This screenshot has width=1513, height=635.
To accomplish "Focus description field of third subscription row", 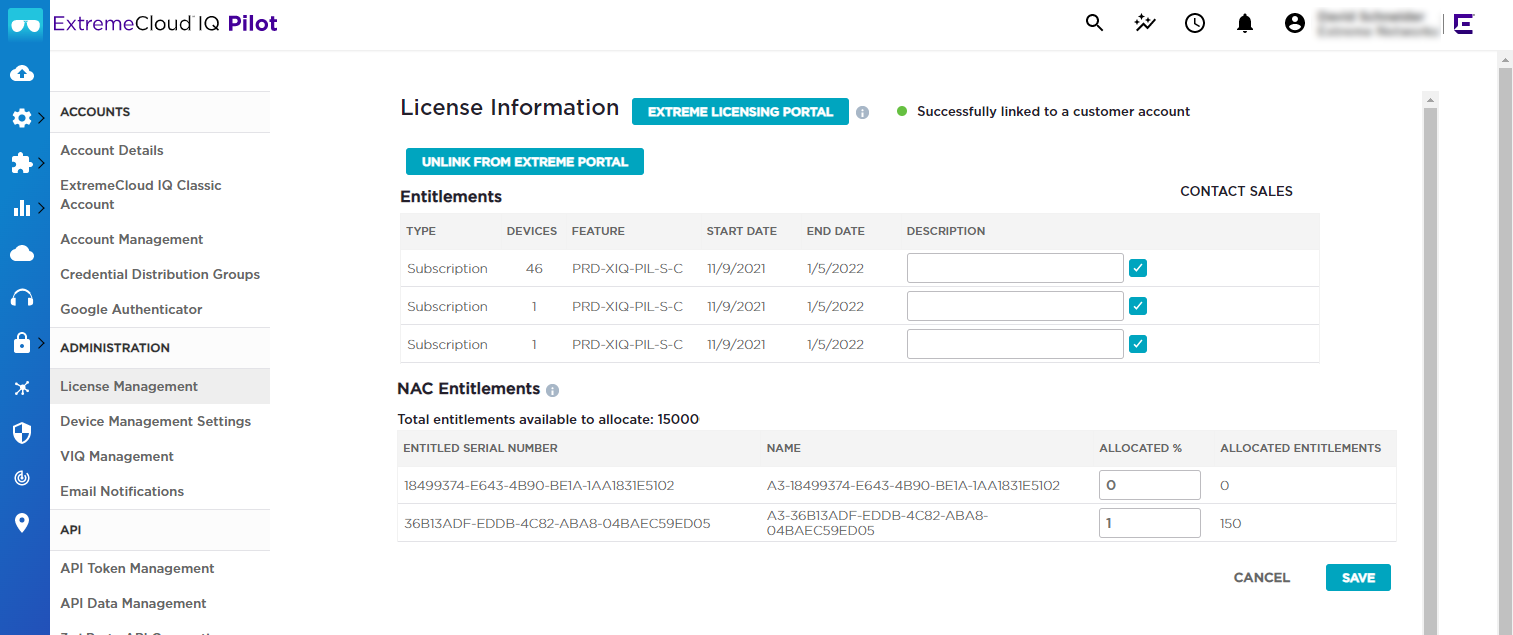I will tap(1015, 344).
